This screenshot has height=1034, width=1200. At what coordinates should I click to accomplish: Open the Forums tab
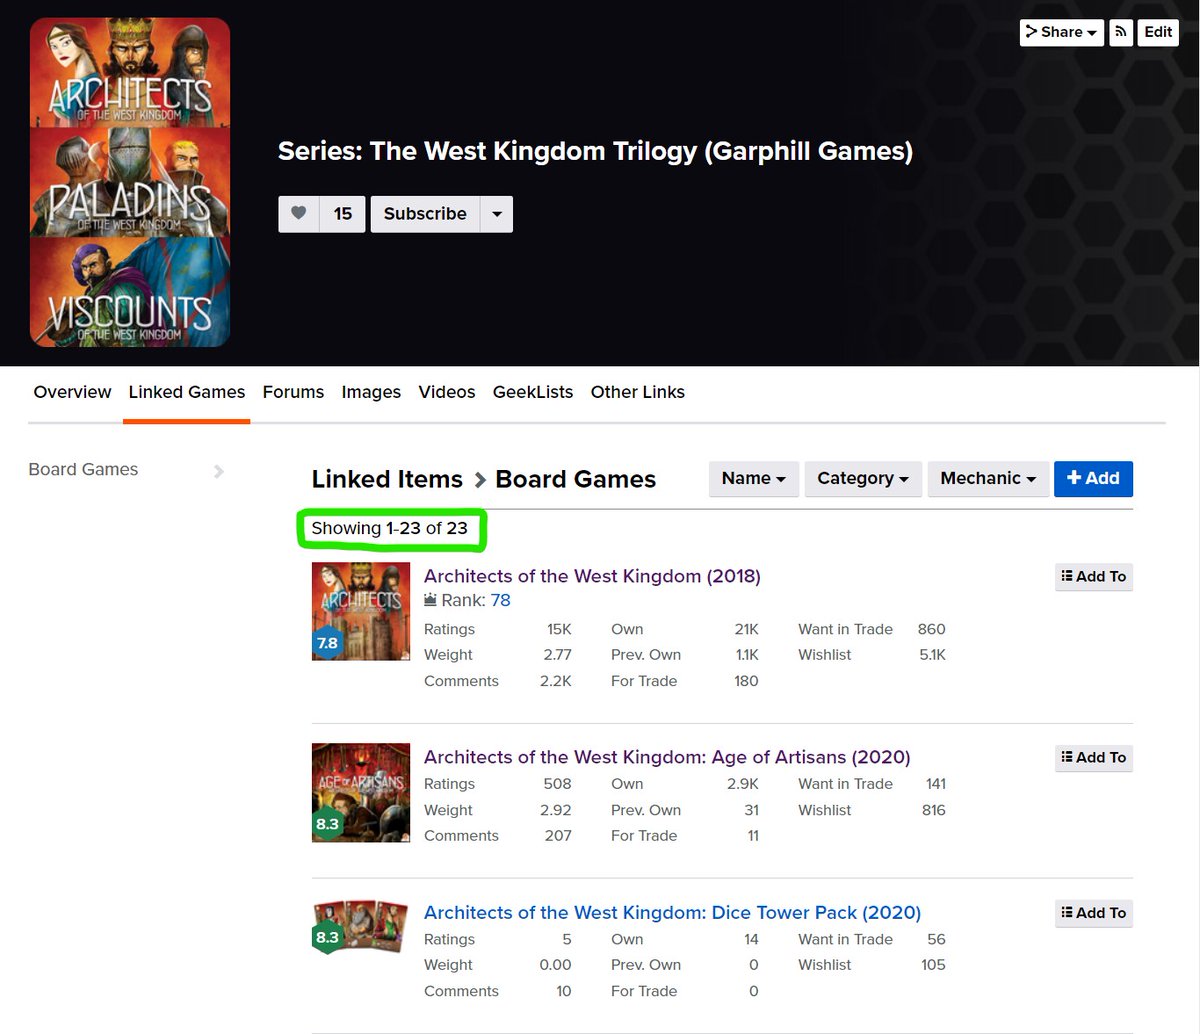coord(293,392)
